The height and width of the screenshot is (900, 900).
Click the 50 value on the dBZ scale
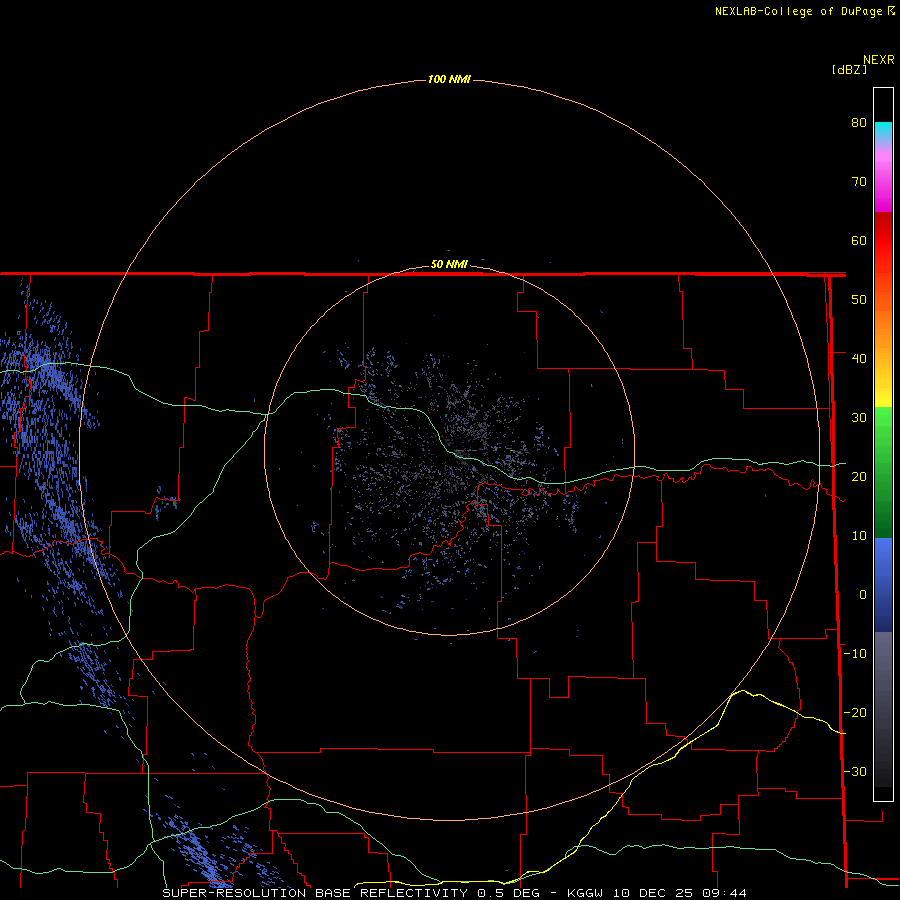click(x=859, y=300)
